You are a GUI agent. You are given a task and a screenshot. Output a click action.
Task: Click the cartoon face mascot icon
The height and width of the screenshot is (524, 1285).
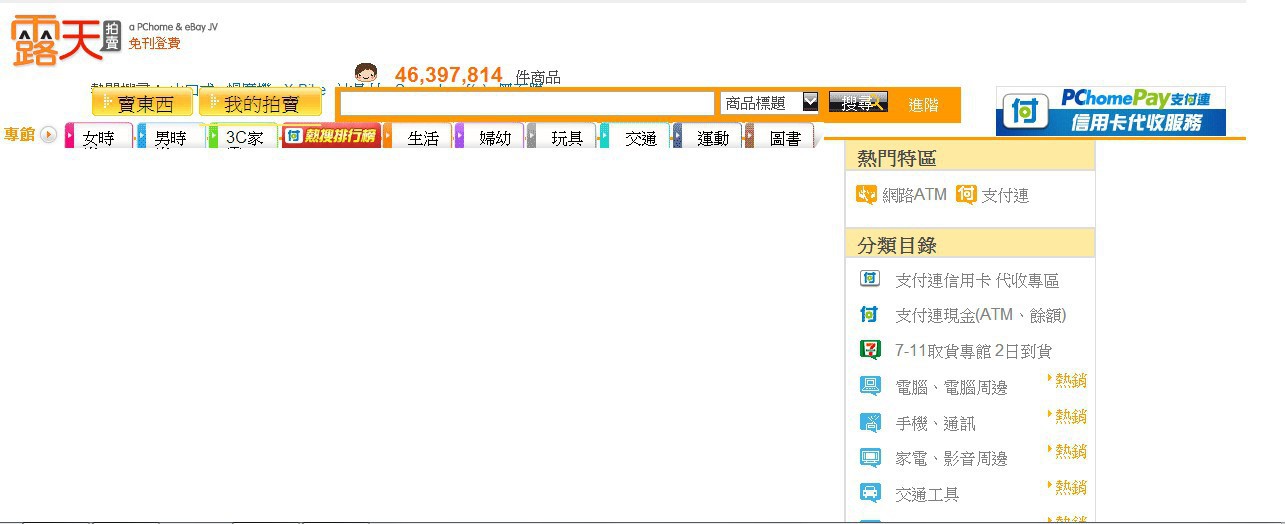click(368, 74)
